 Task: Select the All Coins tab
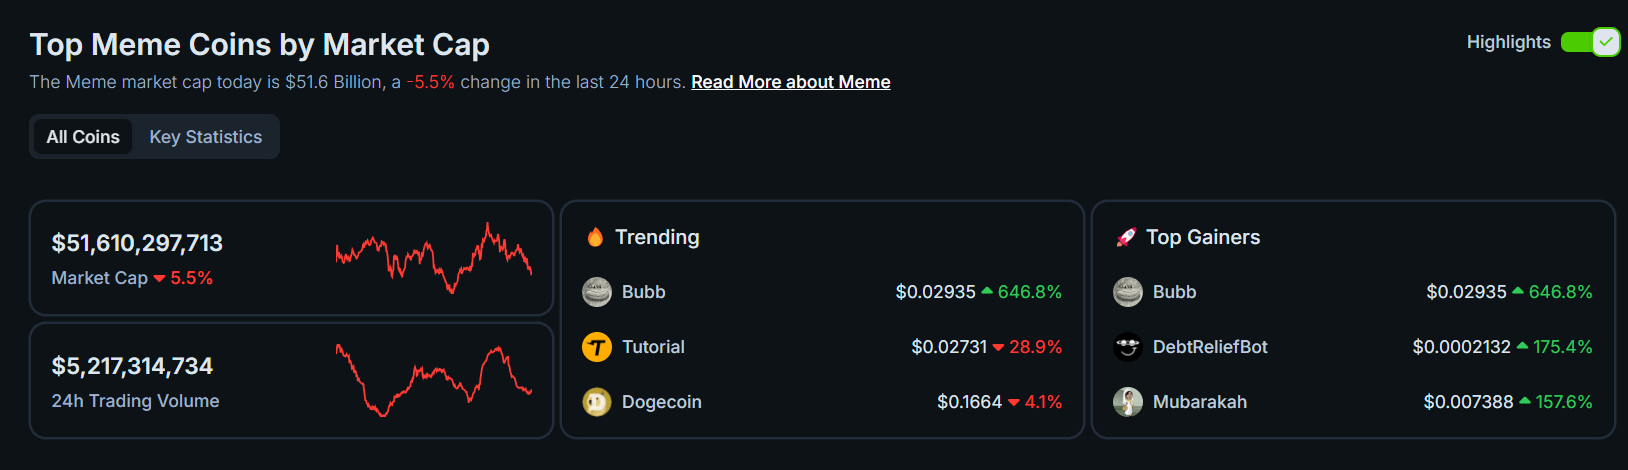pos(83,137)
